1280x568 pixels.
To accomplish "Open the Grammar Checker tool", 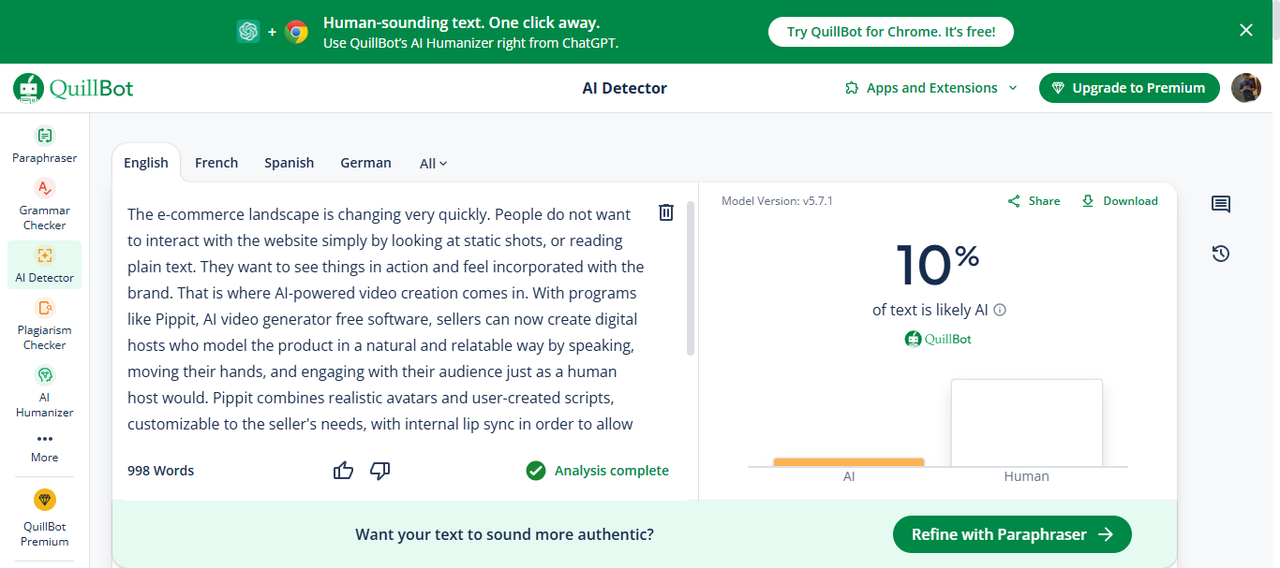I will 44,203.
